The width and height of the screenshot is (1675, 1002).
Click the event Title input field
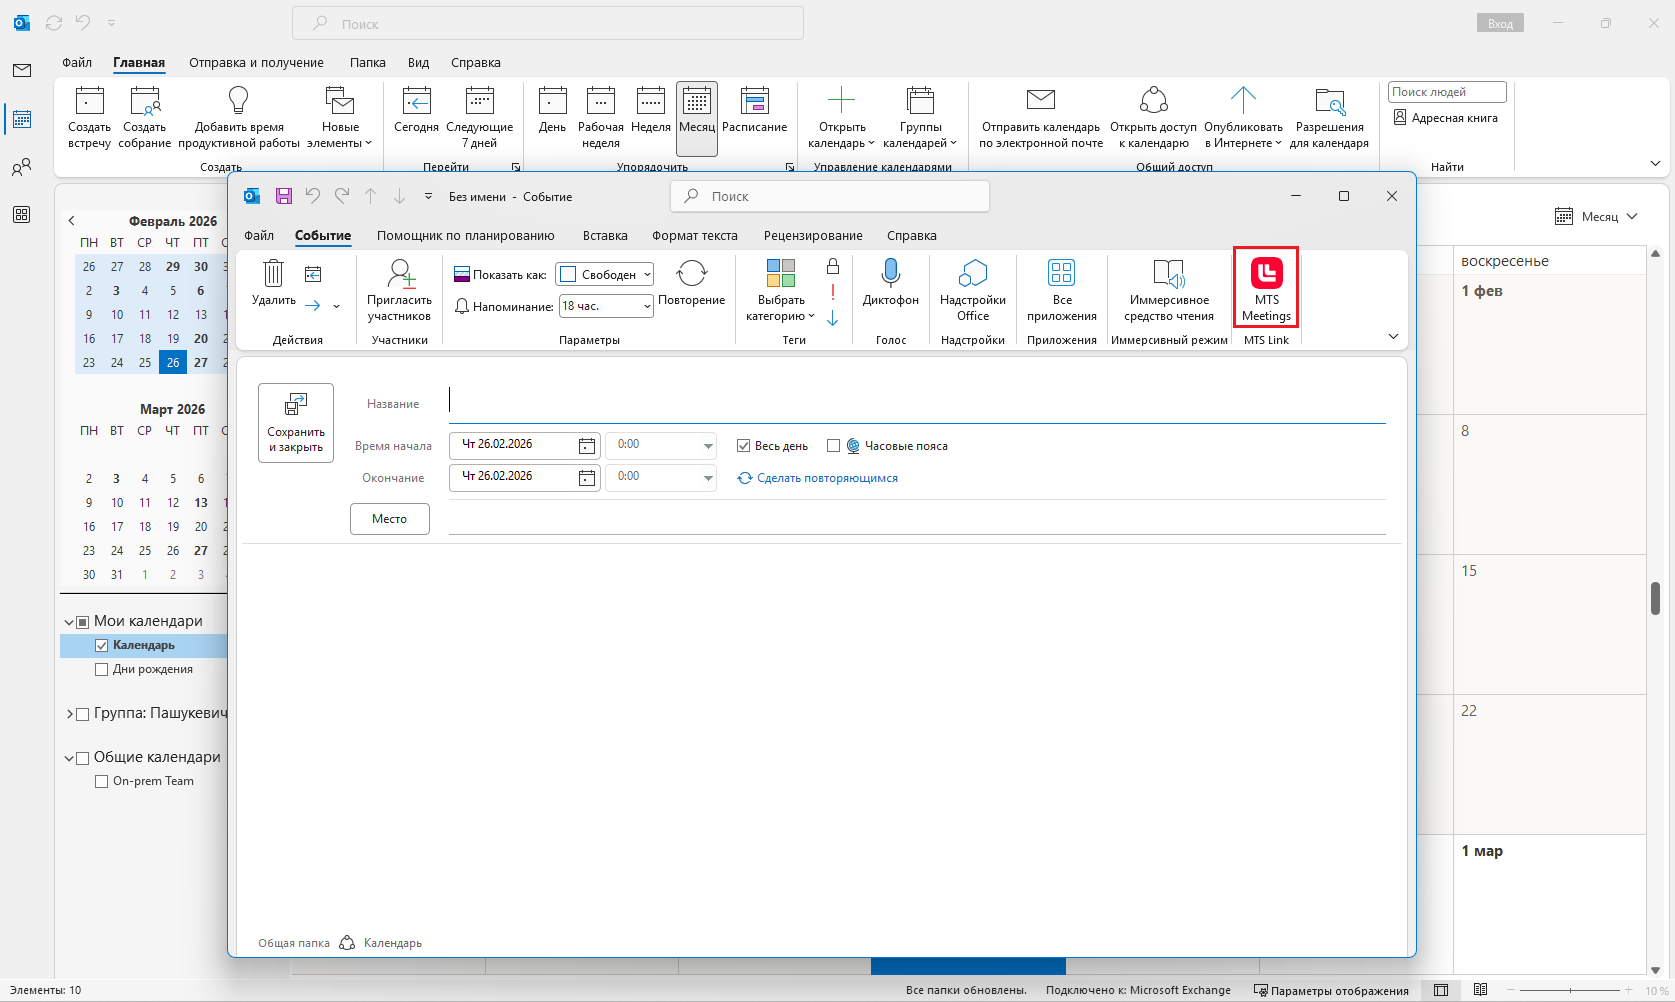tap(915, 402)
